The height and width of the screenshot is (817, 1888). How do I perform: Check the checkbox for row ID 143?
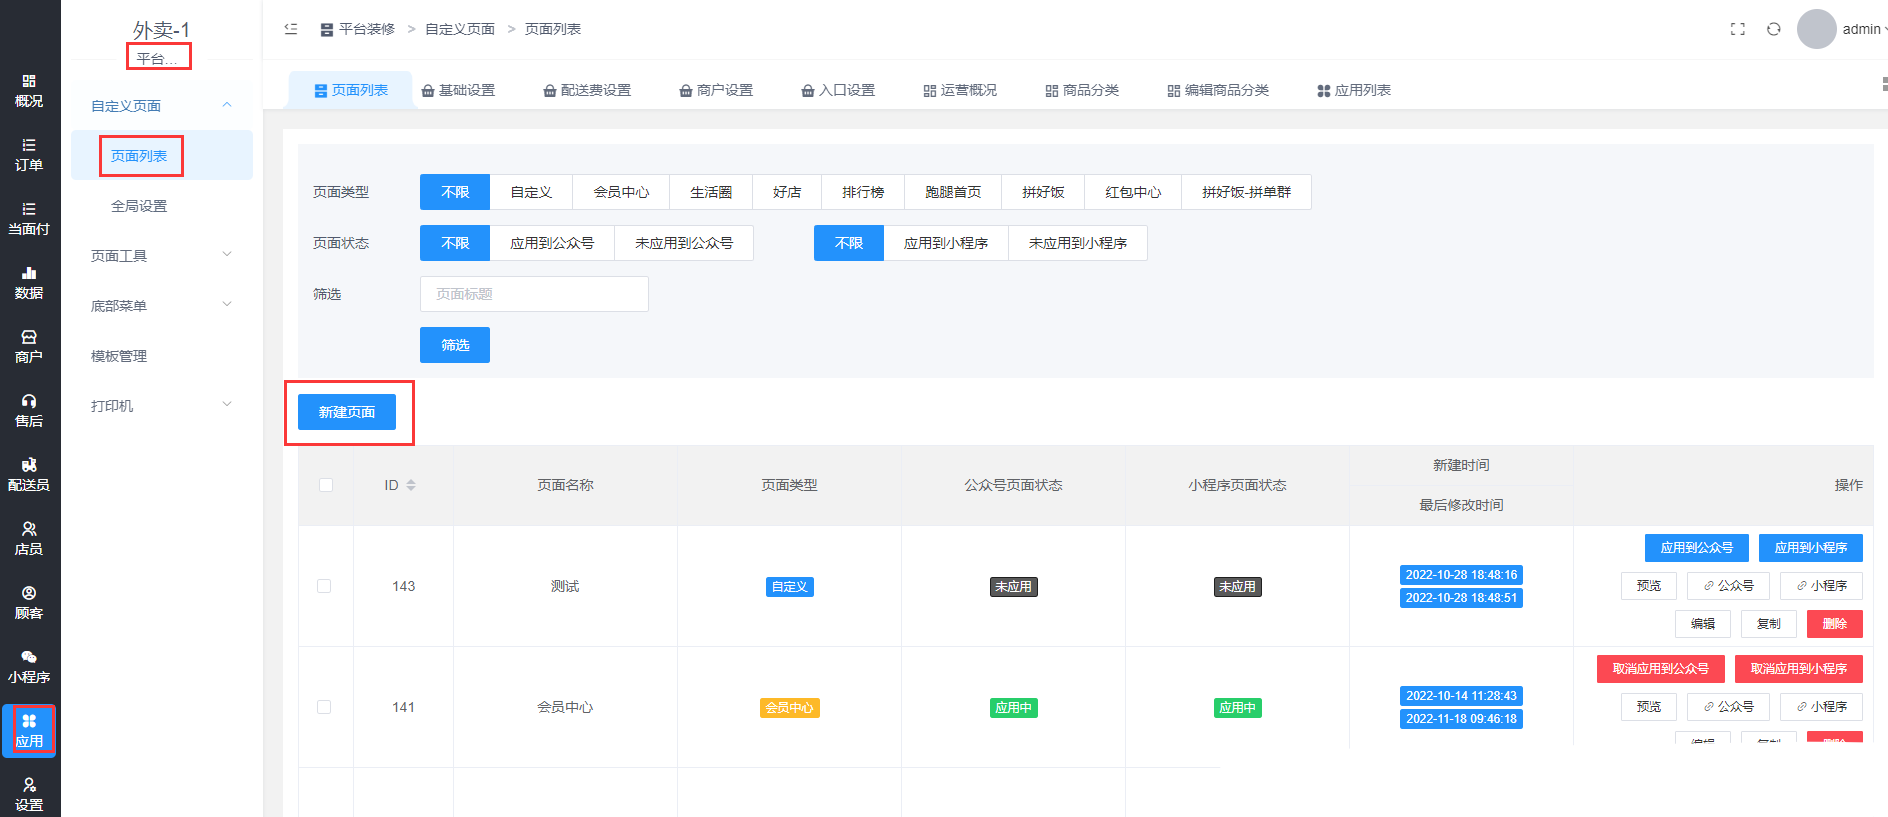(x=324, y=586)
